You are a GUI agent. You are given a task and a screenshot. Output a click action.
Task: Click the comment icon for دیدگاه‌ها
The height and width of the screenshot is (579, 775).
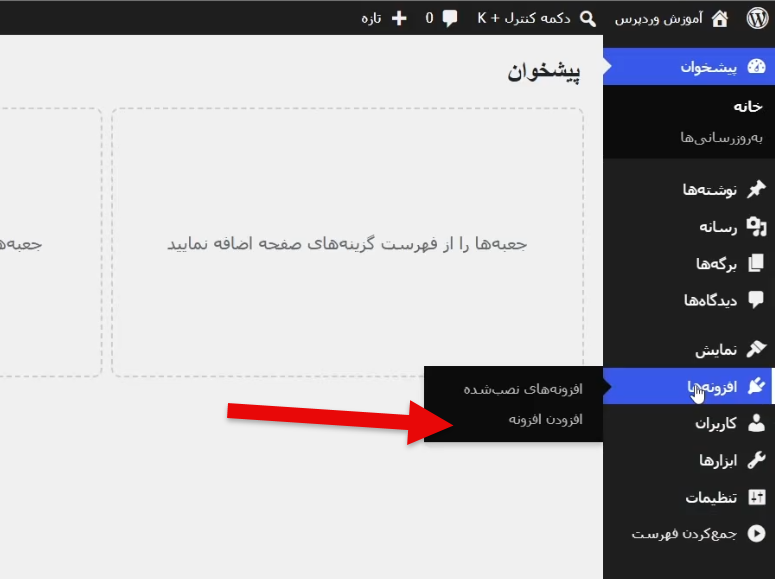click(x=756, y=300)
